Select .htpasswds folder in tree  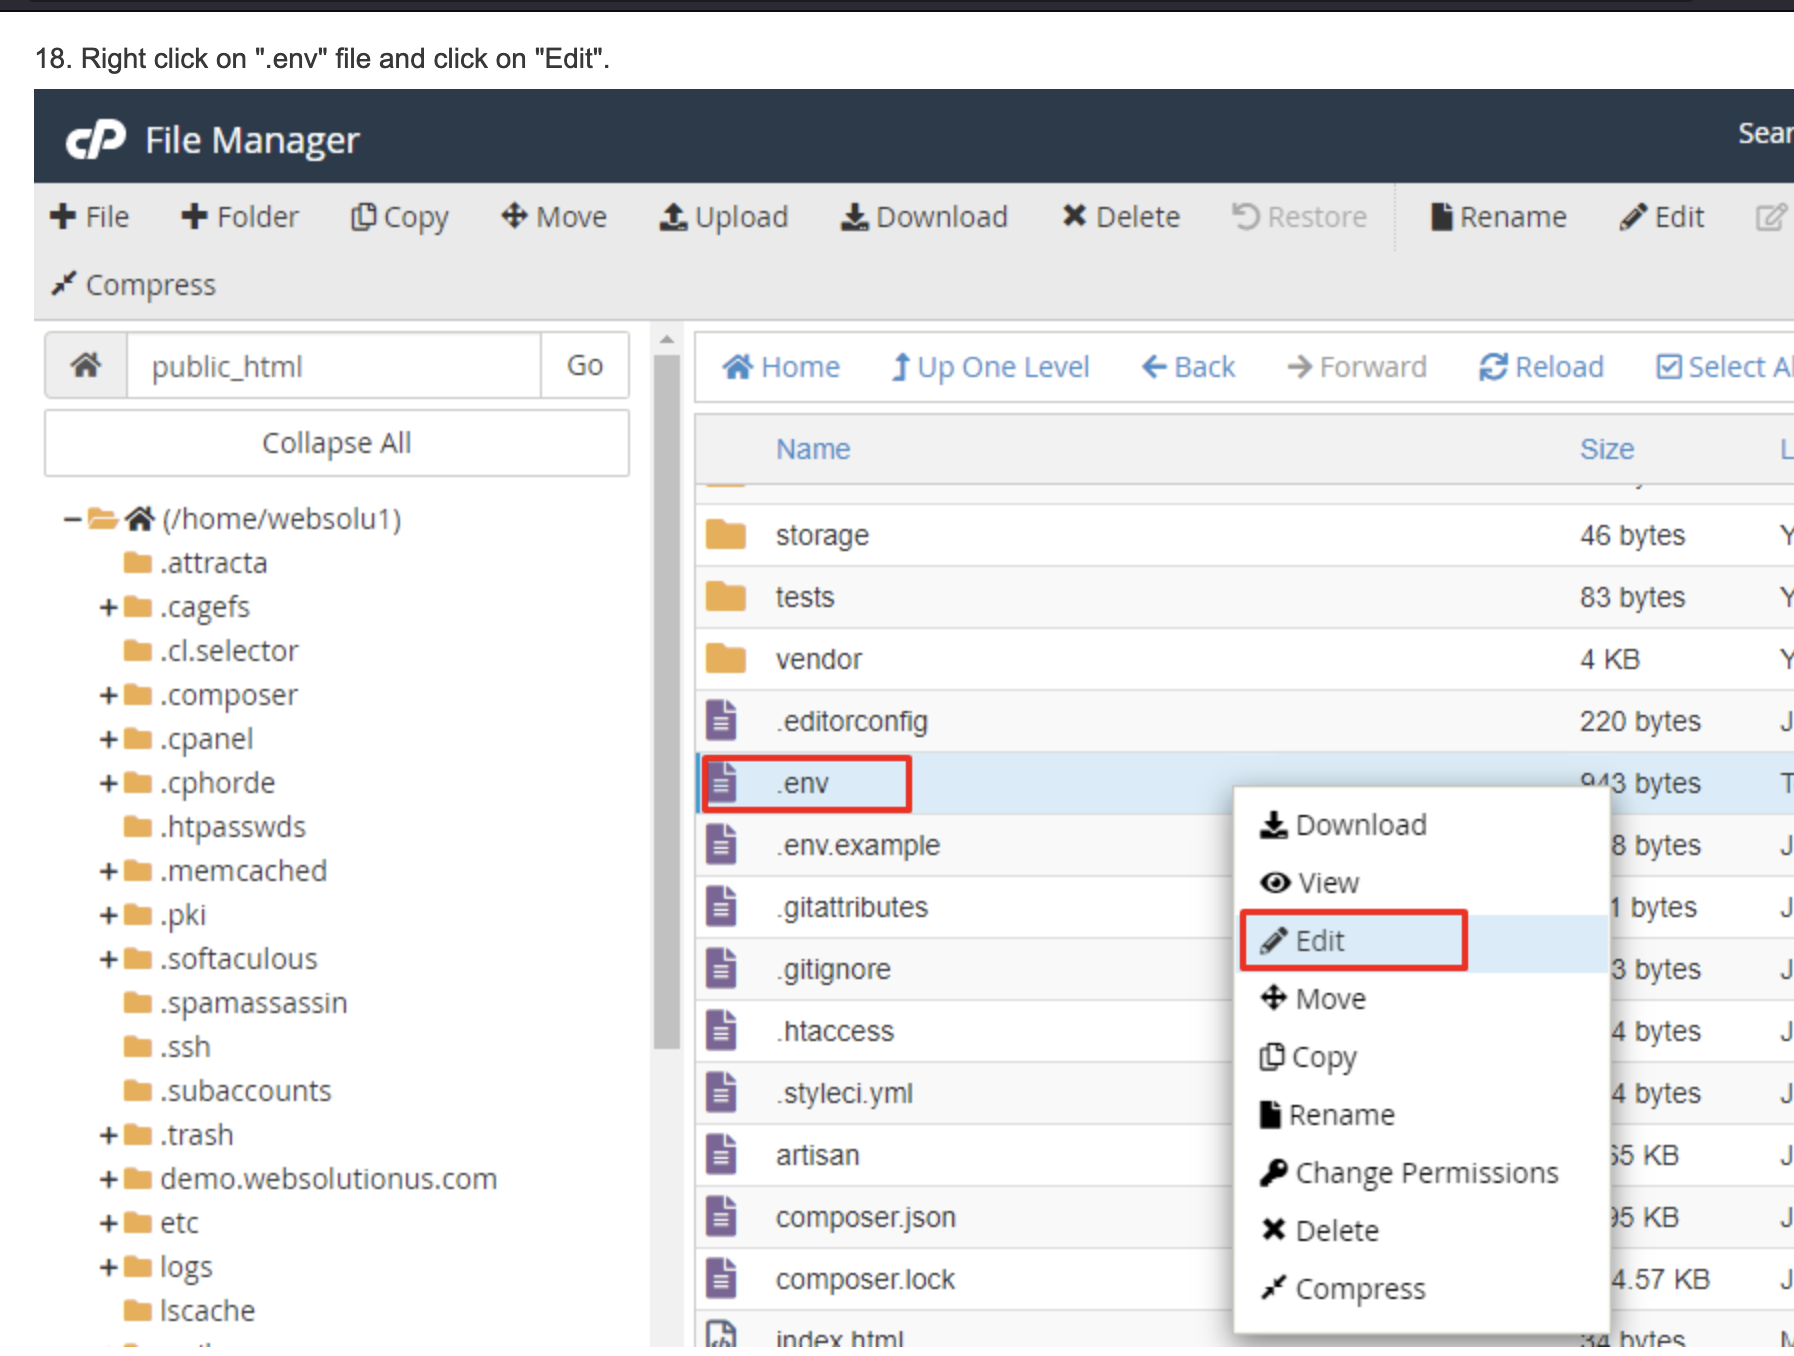[x=215, y=827]
